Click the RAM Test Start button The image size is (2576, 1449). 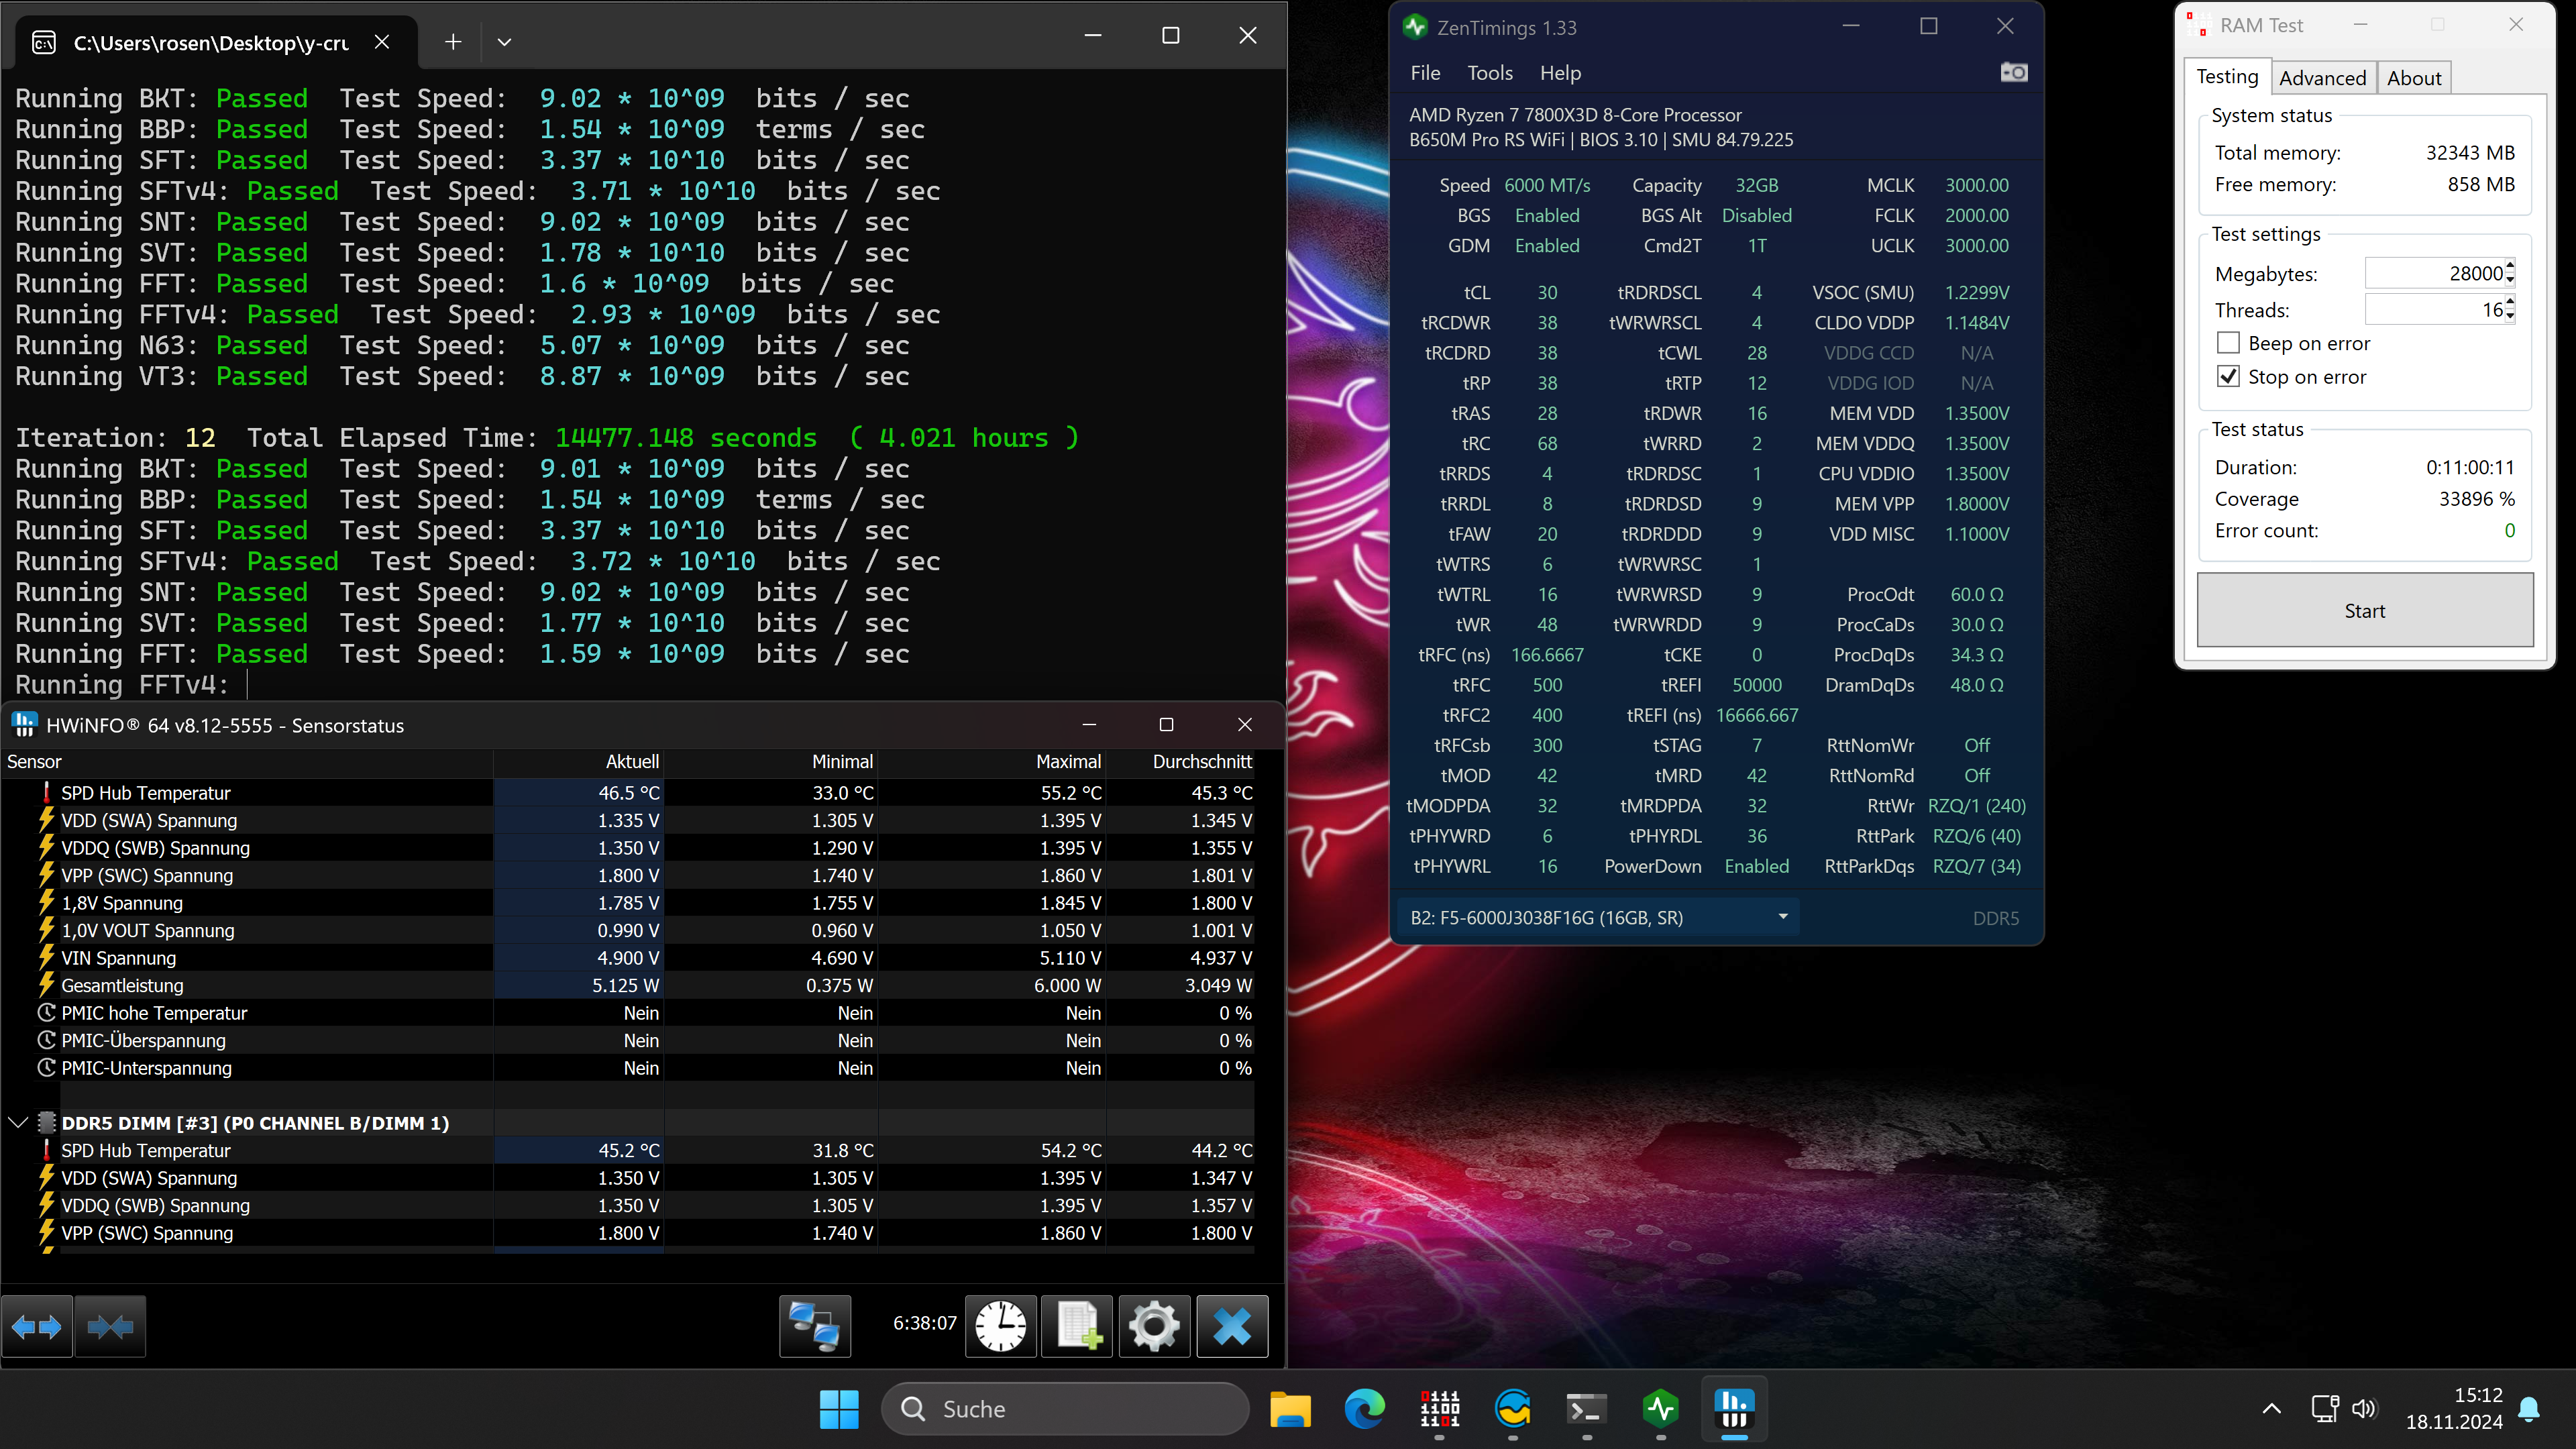click(2364, 610)
